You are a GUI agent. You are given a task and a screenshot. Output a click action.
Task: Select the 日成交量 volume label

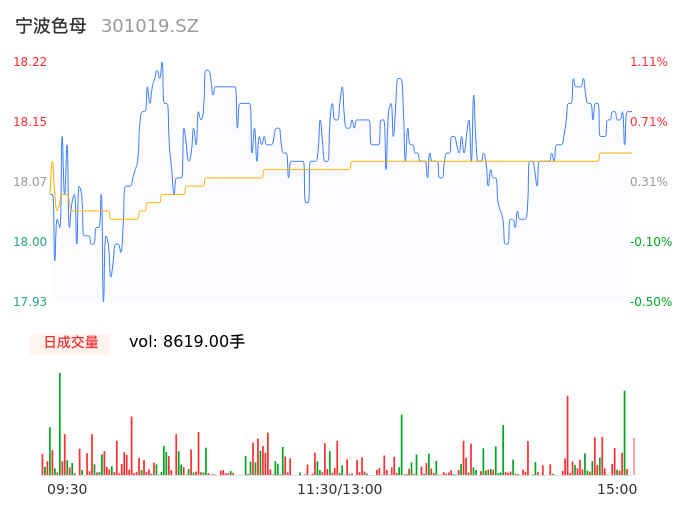click(x=71, y=343)
